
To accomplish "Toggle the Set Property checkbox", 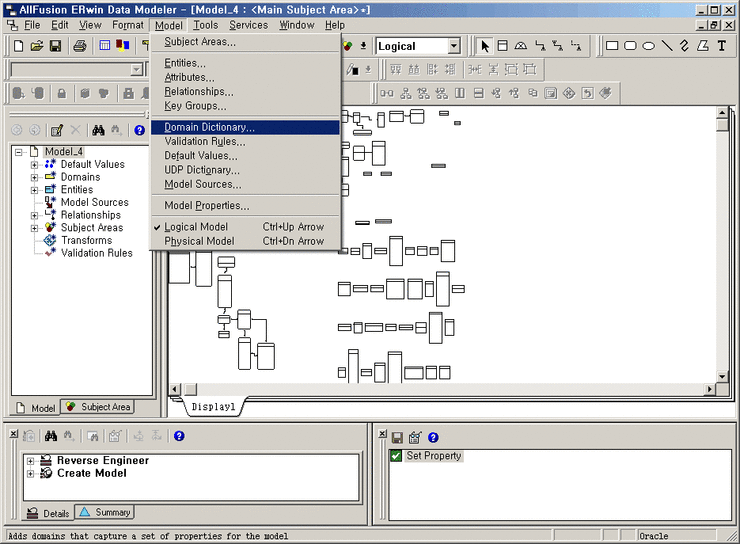I will click(x=396, y=456).
